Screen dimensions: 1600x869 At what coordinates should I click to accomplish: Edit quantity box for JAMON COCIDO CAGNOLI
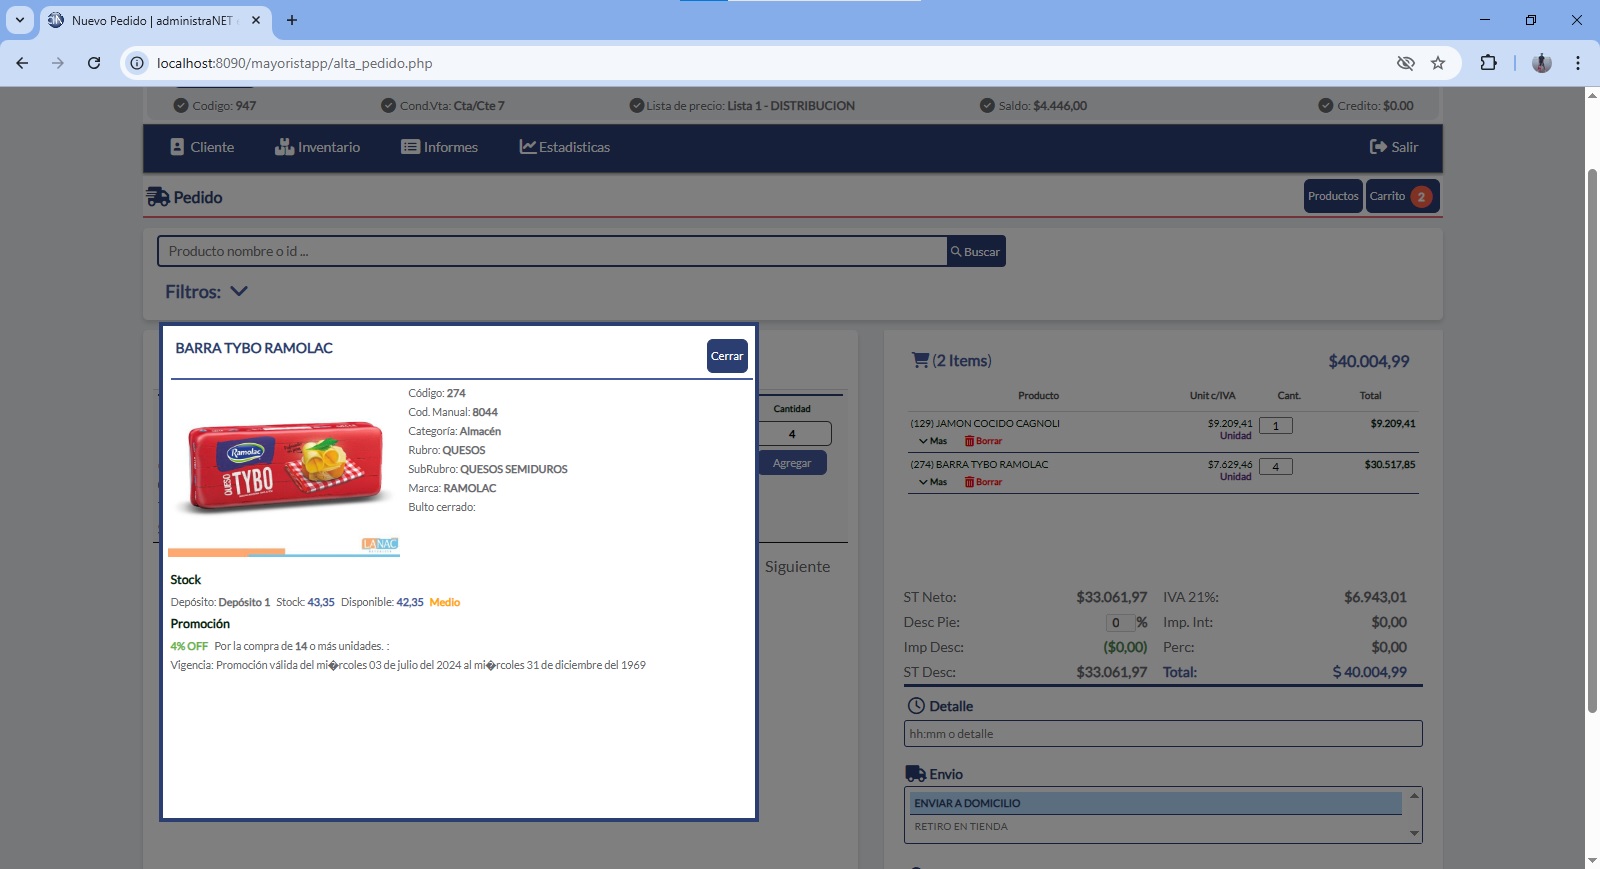click(1276, 426)
